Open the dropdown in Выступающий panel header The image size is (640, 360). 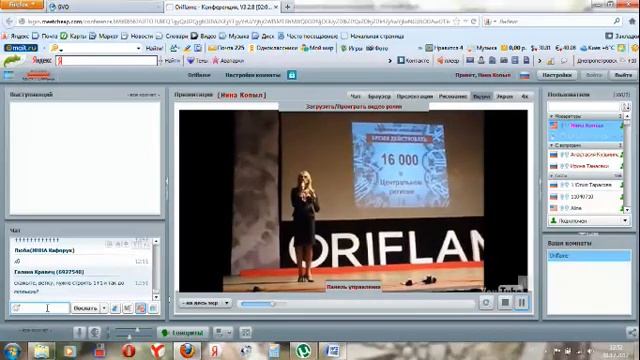[144, 95]
